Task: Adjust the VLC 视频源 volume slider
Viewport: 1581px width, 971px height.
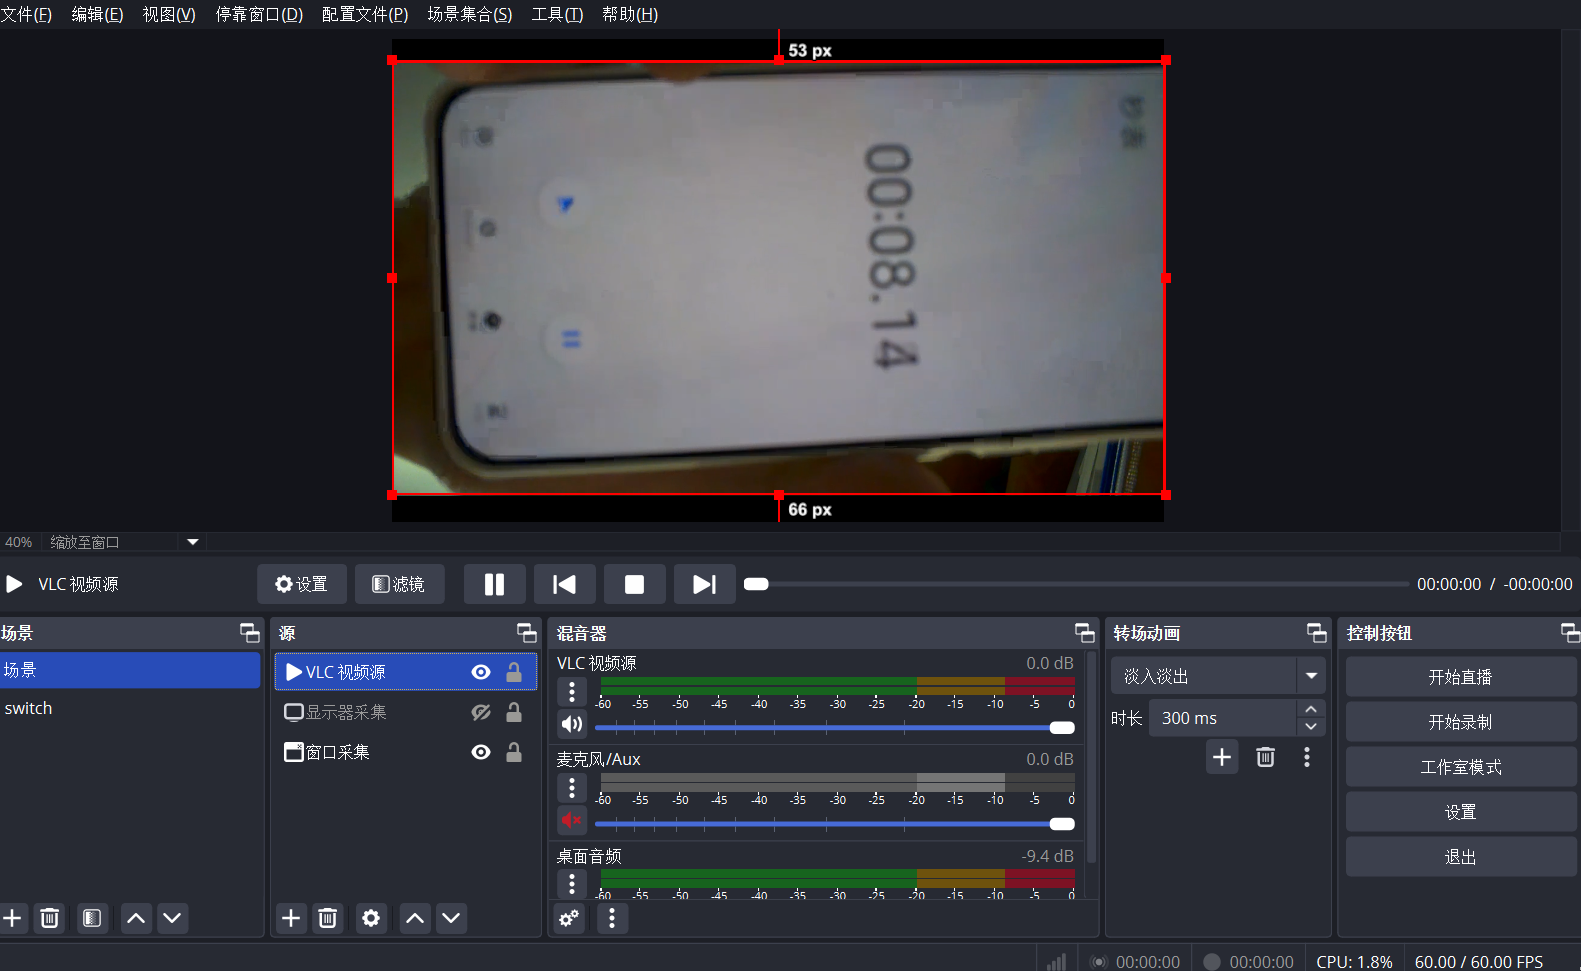Action: tap(835, 727)
